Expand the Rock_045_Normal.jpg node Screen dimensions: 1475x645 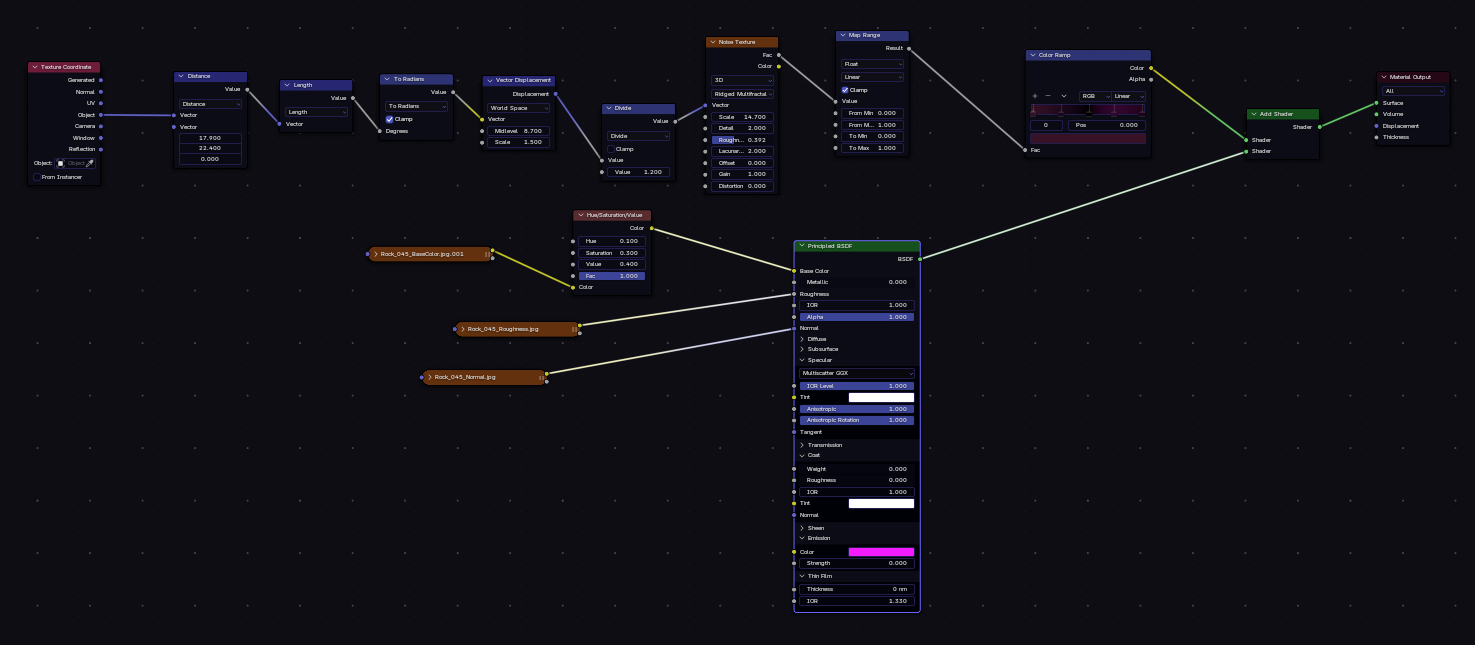click(429, 377)
